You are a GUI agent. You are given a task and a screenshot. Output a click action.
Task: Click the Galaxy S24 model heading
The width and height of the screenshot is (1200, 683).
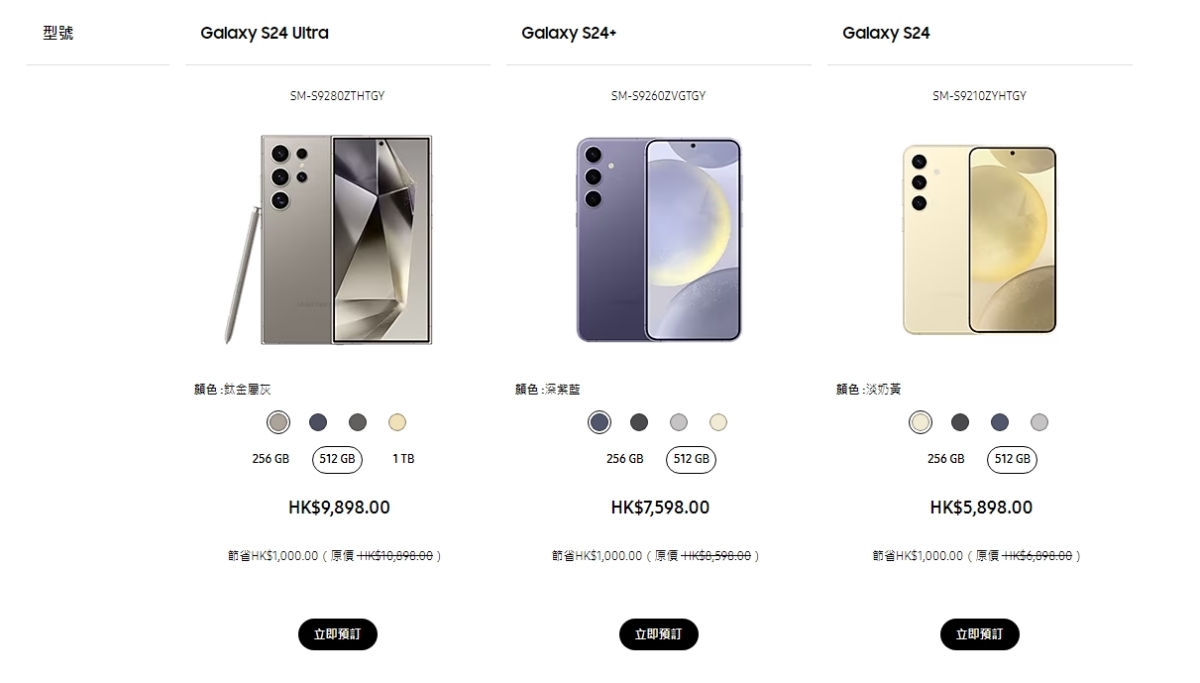(886, 33)
